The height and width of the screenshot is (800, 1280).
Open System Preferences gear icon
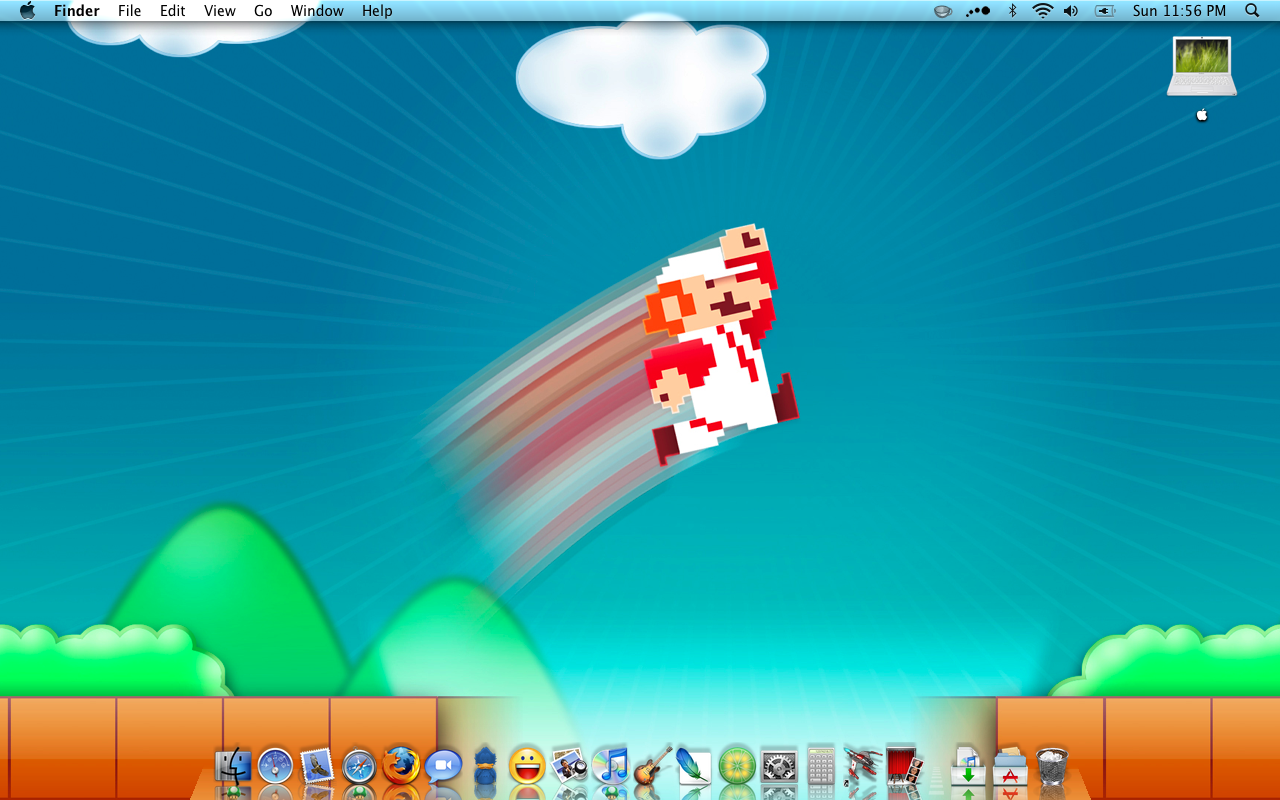pos(779,766)
